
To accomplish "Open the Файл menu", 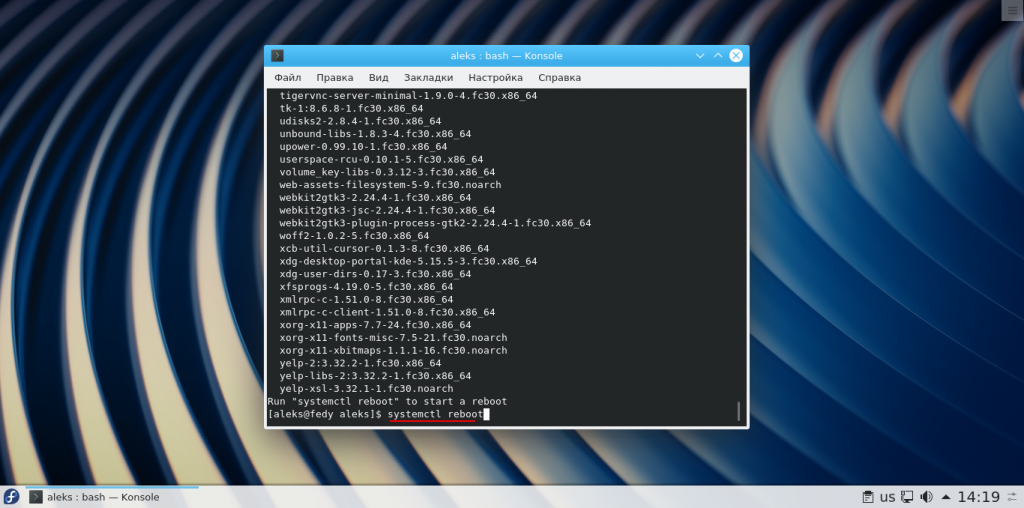I will pyautogui.click(x=288, y=77).
